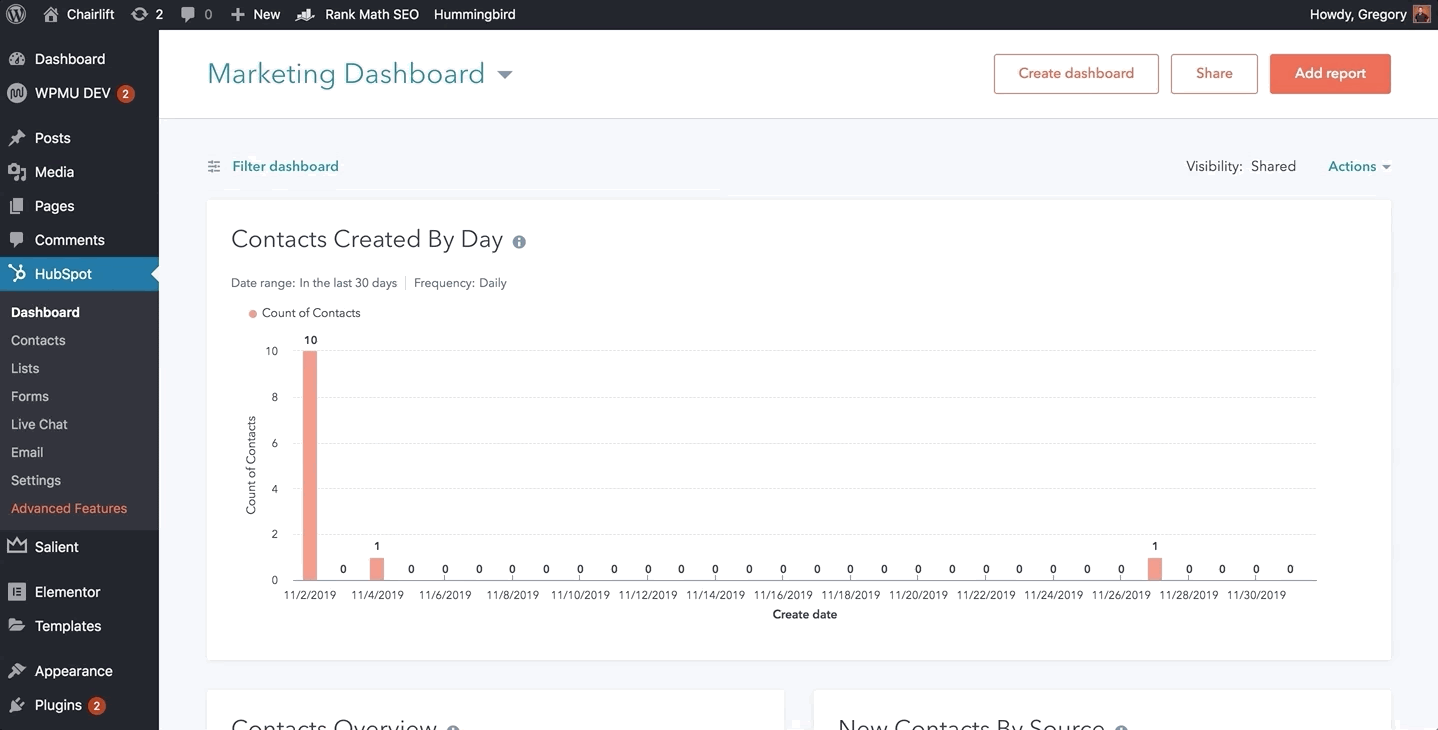Click the Elementor icon in sidebar
The image size is (1438, 730).
tap(17, 592)
